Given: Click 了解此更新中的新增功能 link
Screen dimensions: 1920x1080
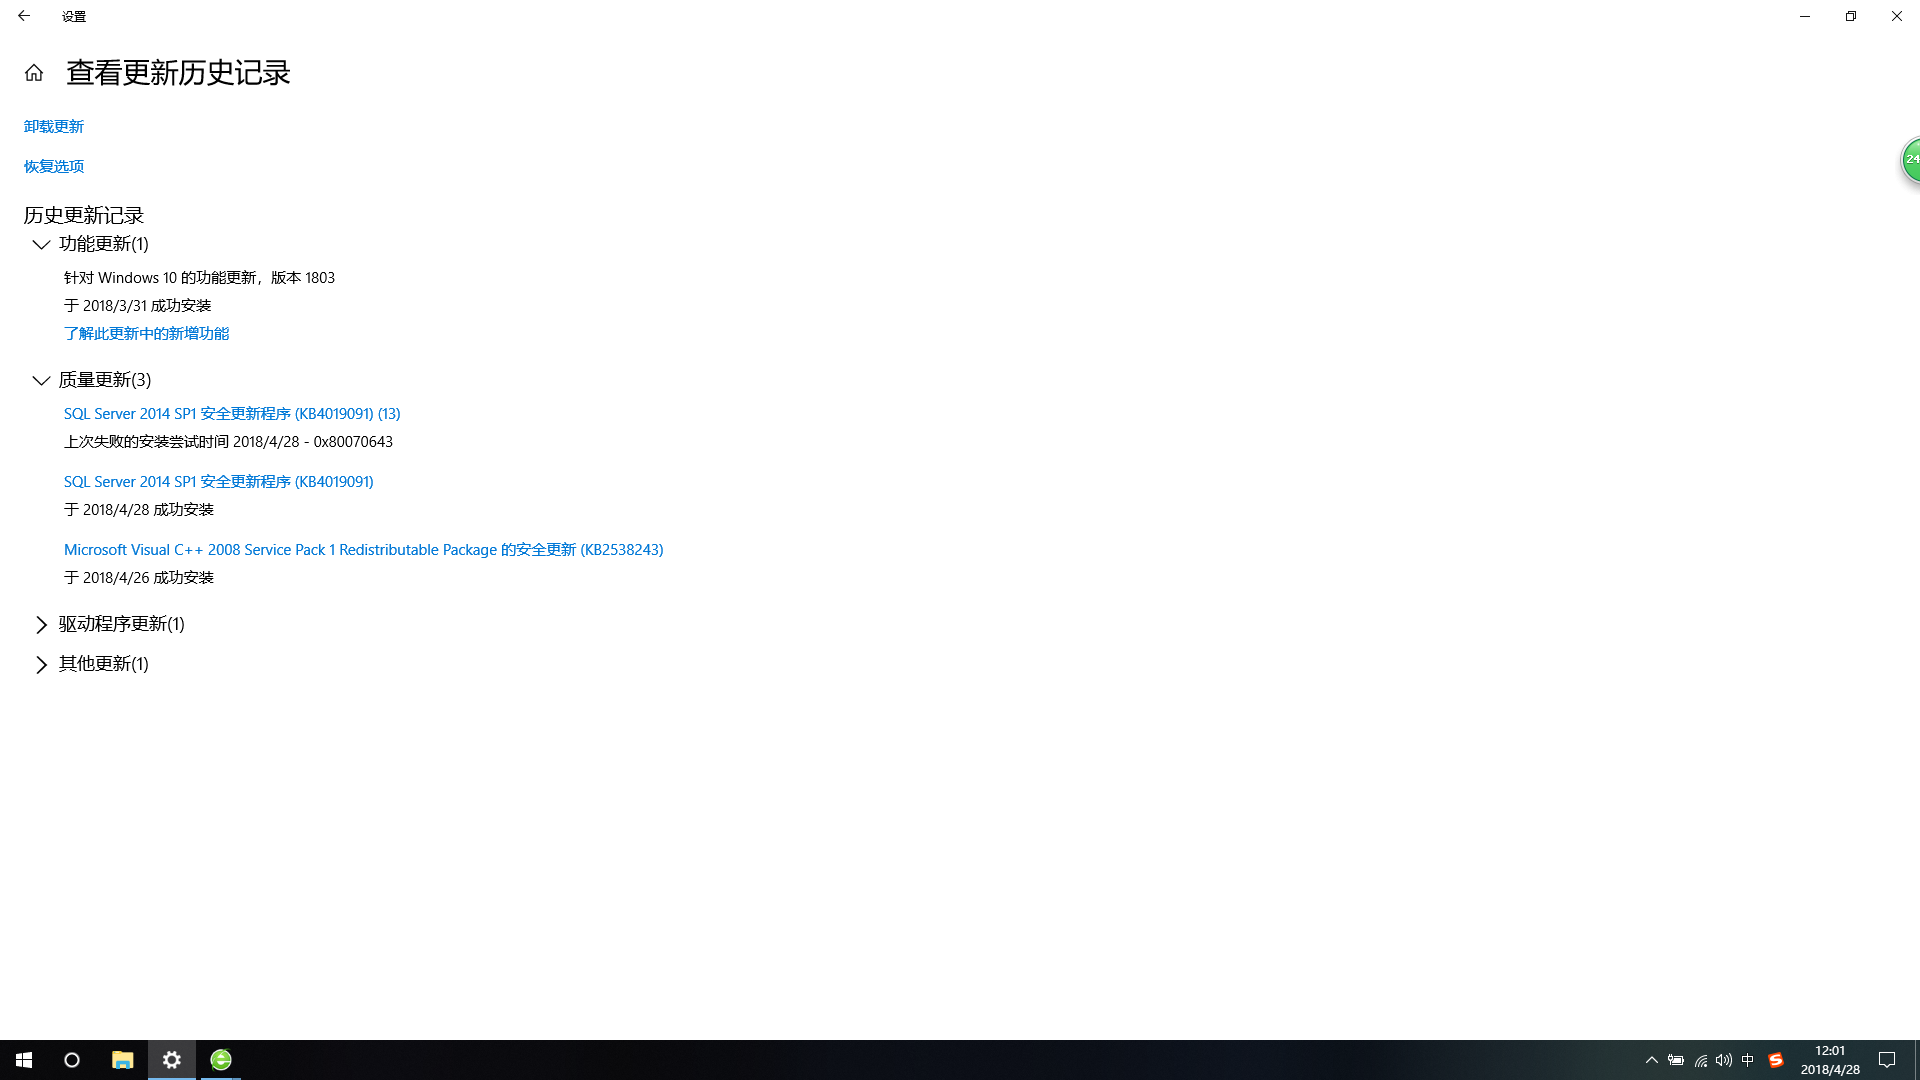Looking at the screenshot, I should pos(146,333).
